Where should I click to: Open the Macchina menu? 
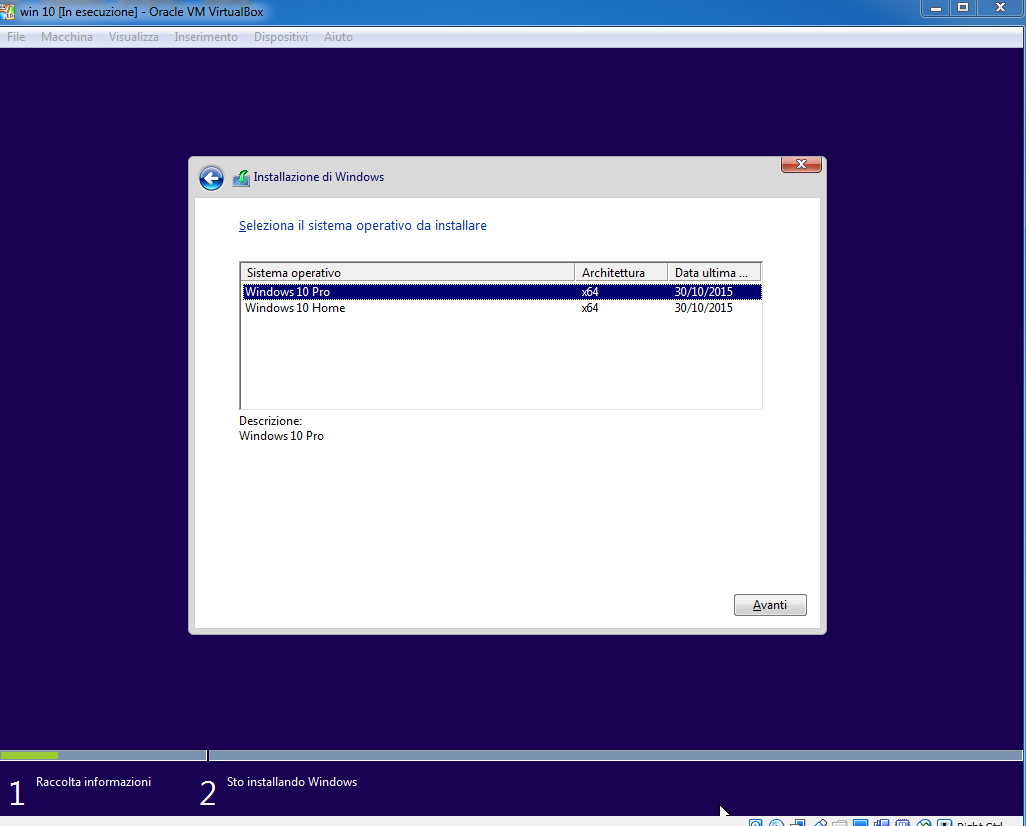67,37
